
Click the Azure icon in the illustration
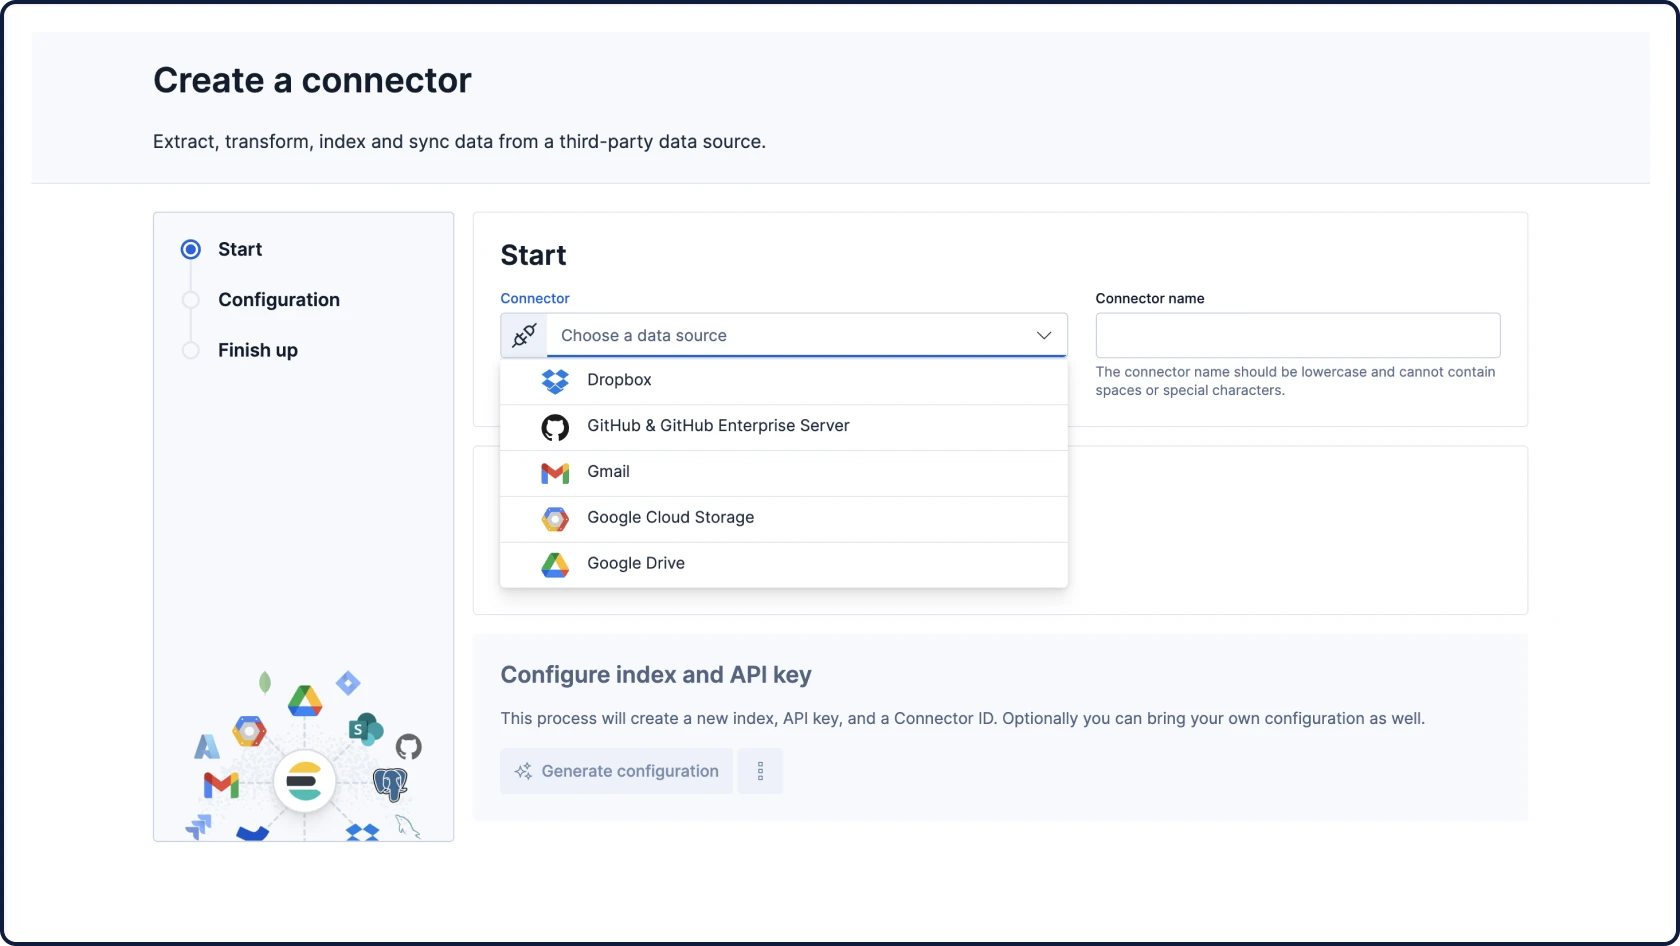(207, 746)
